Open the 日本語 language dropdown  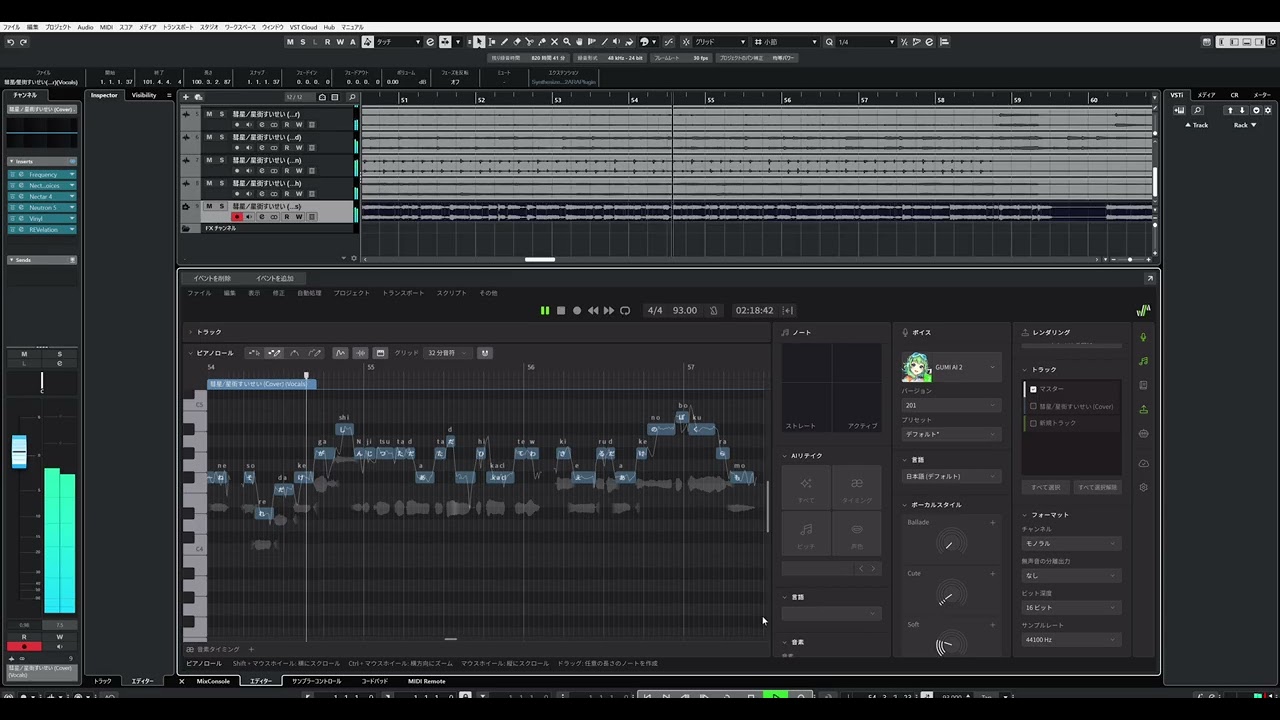[x=951, y=476]
